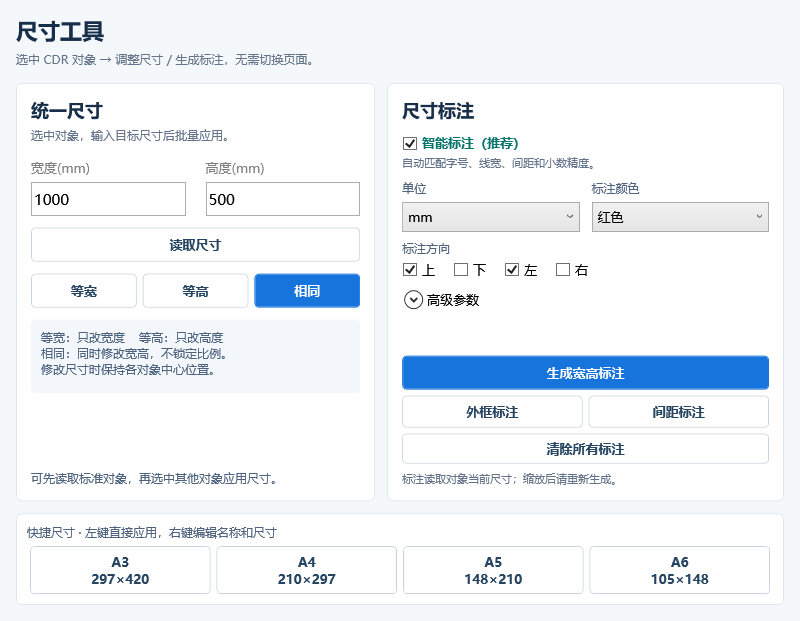This screenshot has width=800, height=621.
Task: Click the 宽度(mm) input field
Action: 108,199
